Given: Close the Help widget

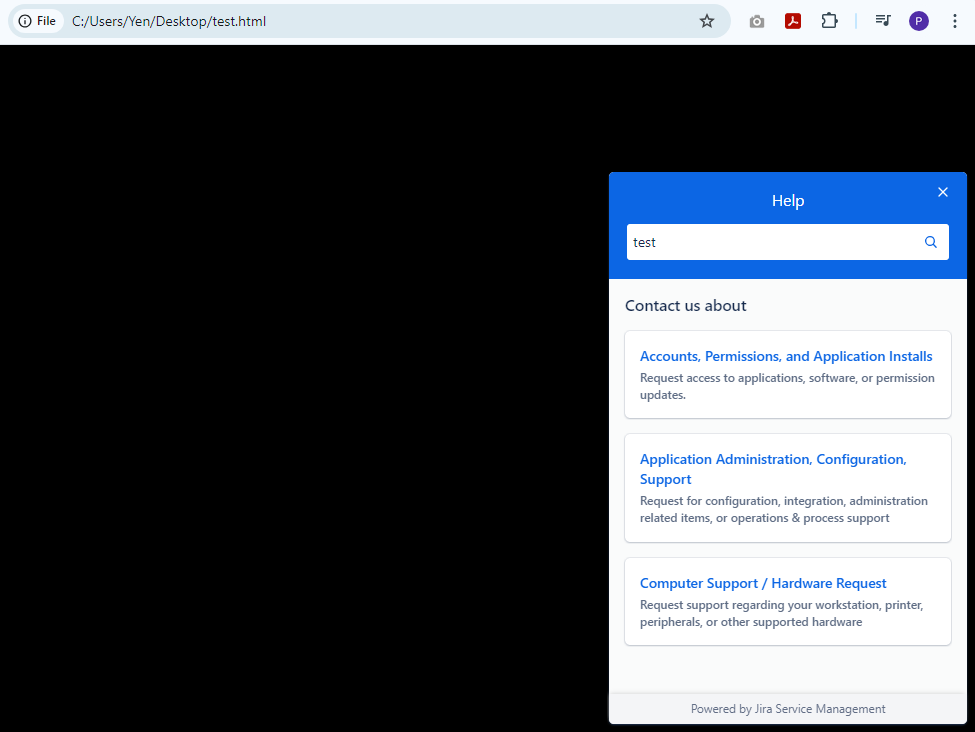Looking at the screenshot, I should [x=943, y=192].
